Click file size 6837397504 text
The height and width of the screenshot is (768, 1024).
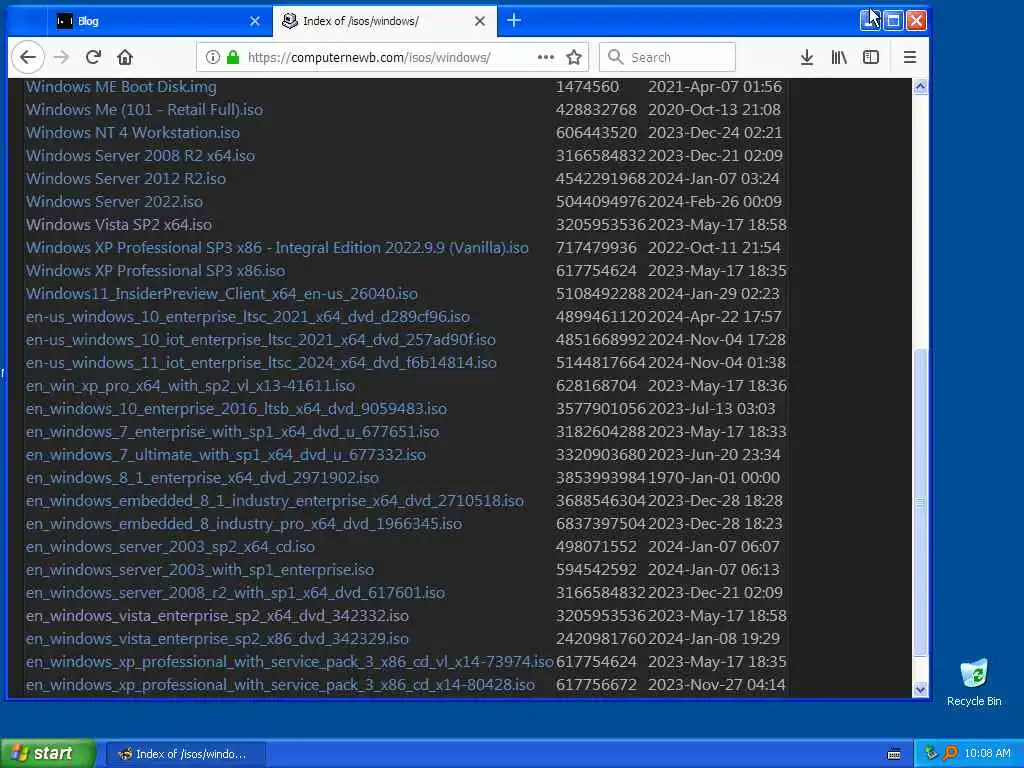coord(600,523)
